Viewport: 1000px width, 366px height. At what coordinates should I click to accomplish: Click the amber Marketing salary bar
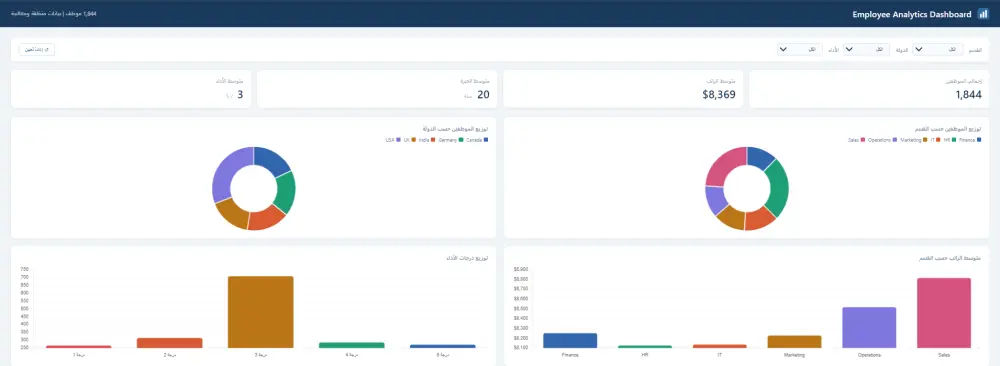coord(794,341)
